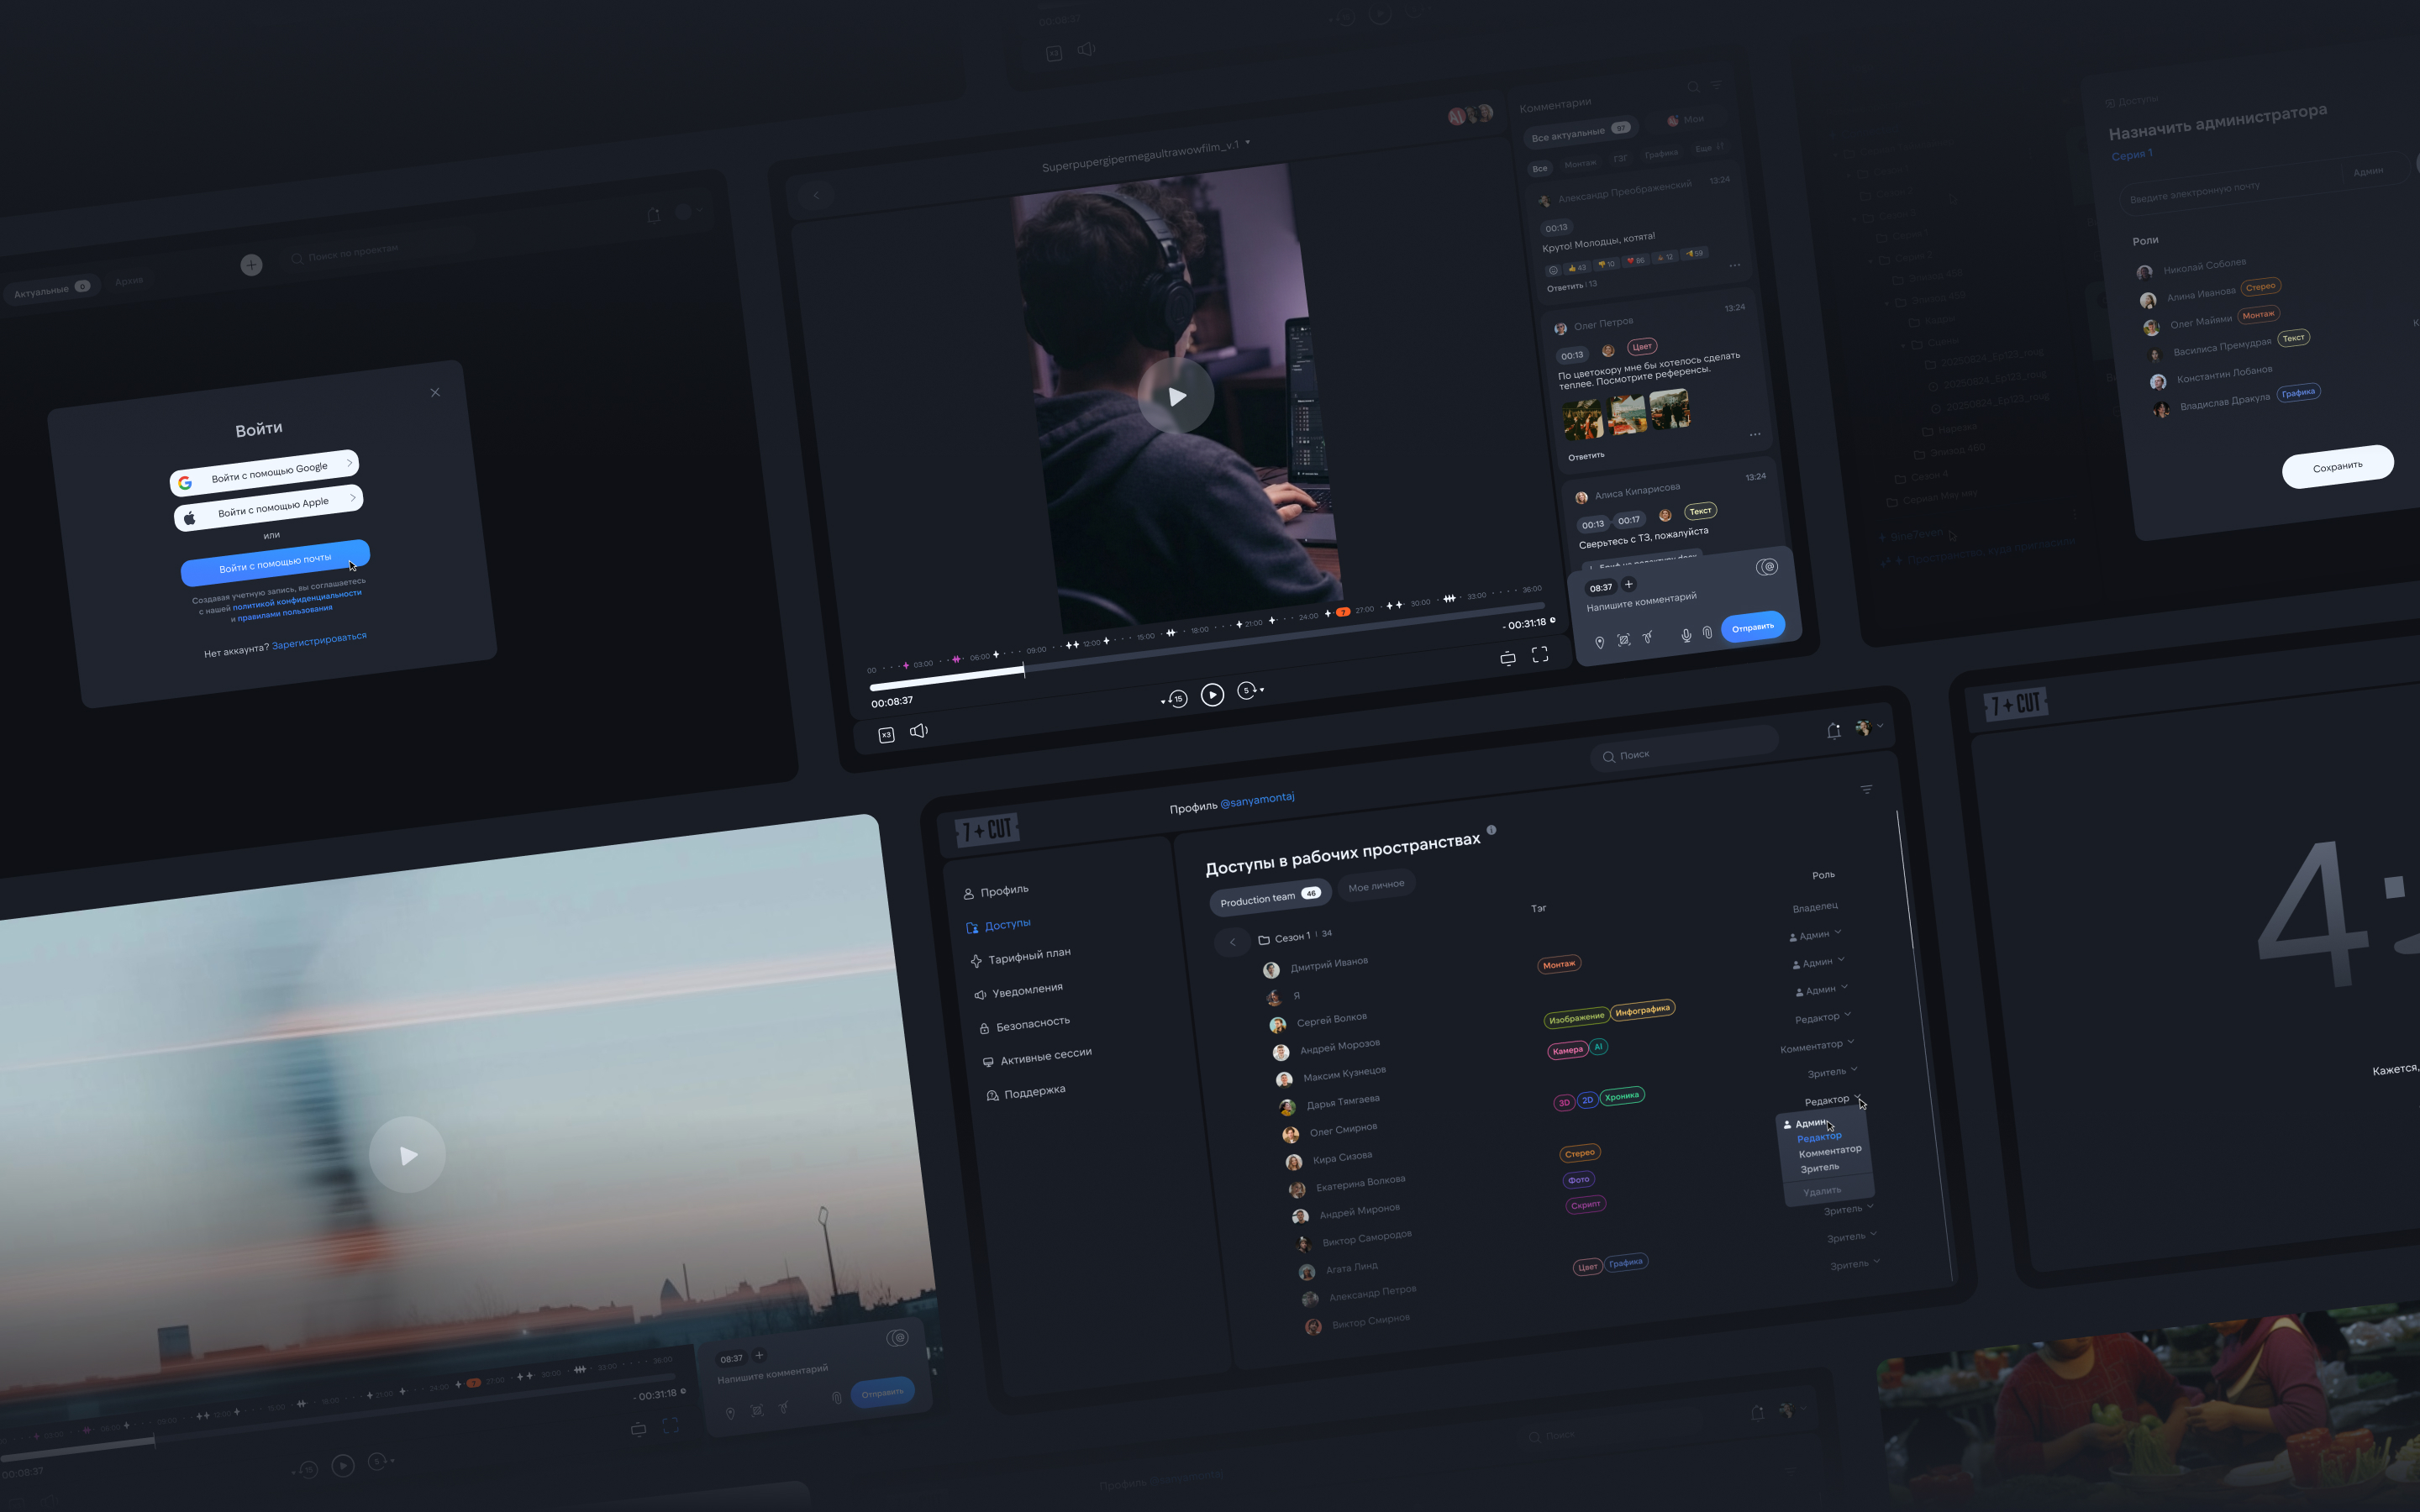Click the info icon beside Доступы в рабочих пространствах
Viewport: 2420px width, 1512px height.
1491,830
